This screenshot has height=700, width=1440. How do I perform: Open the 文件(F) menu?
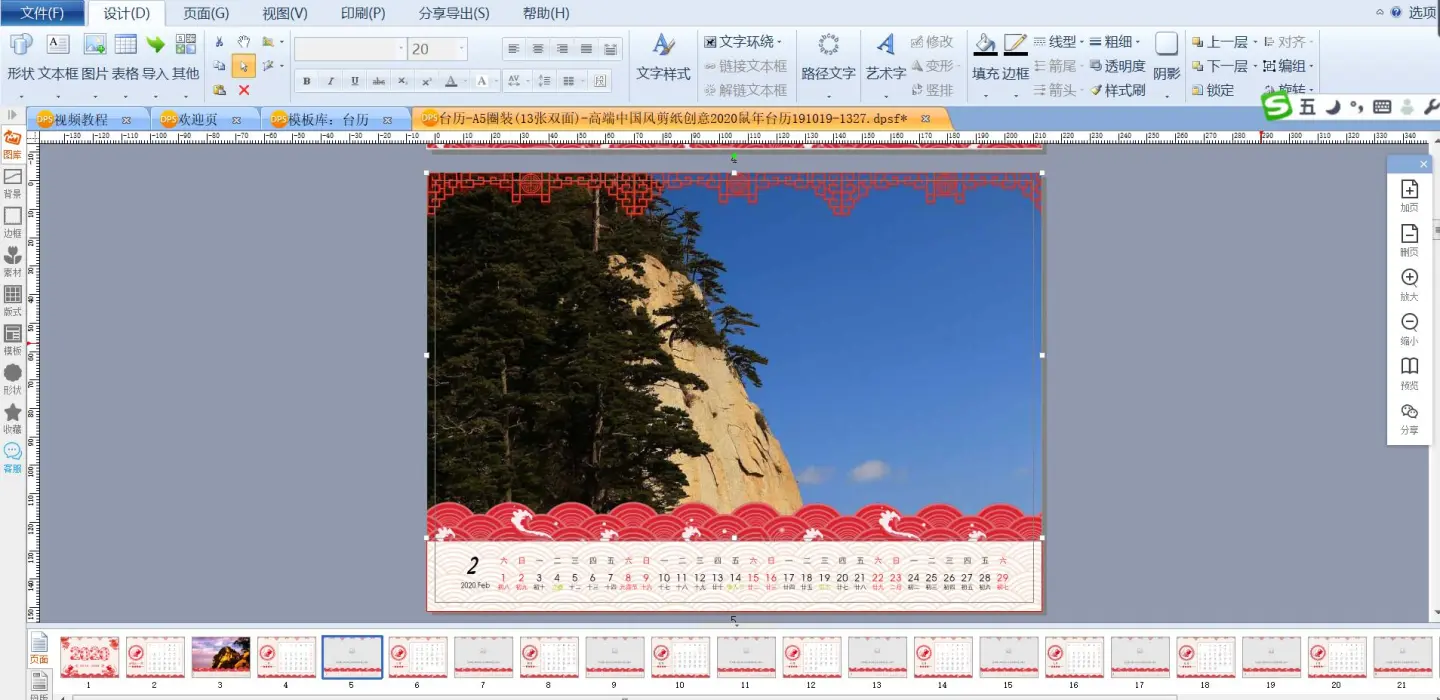point(42,13)
